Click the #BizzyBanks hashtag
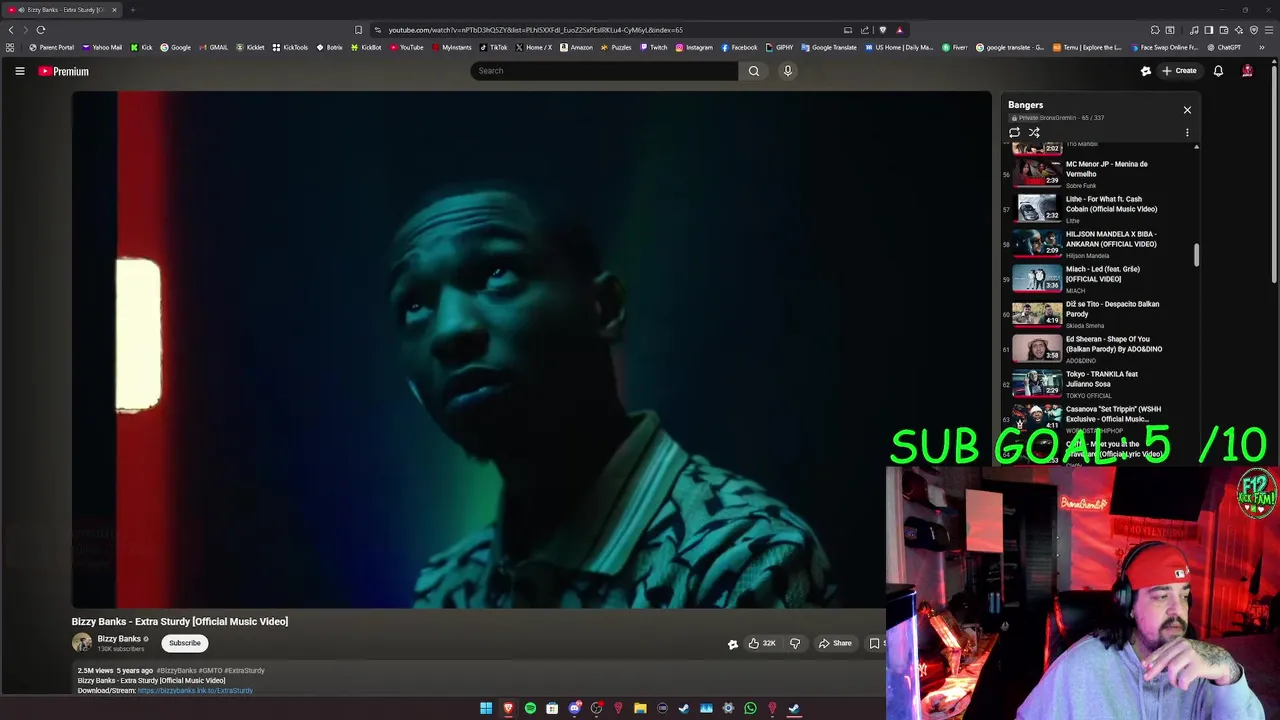 (176, 671)
